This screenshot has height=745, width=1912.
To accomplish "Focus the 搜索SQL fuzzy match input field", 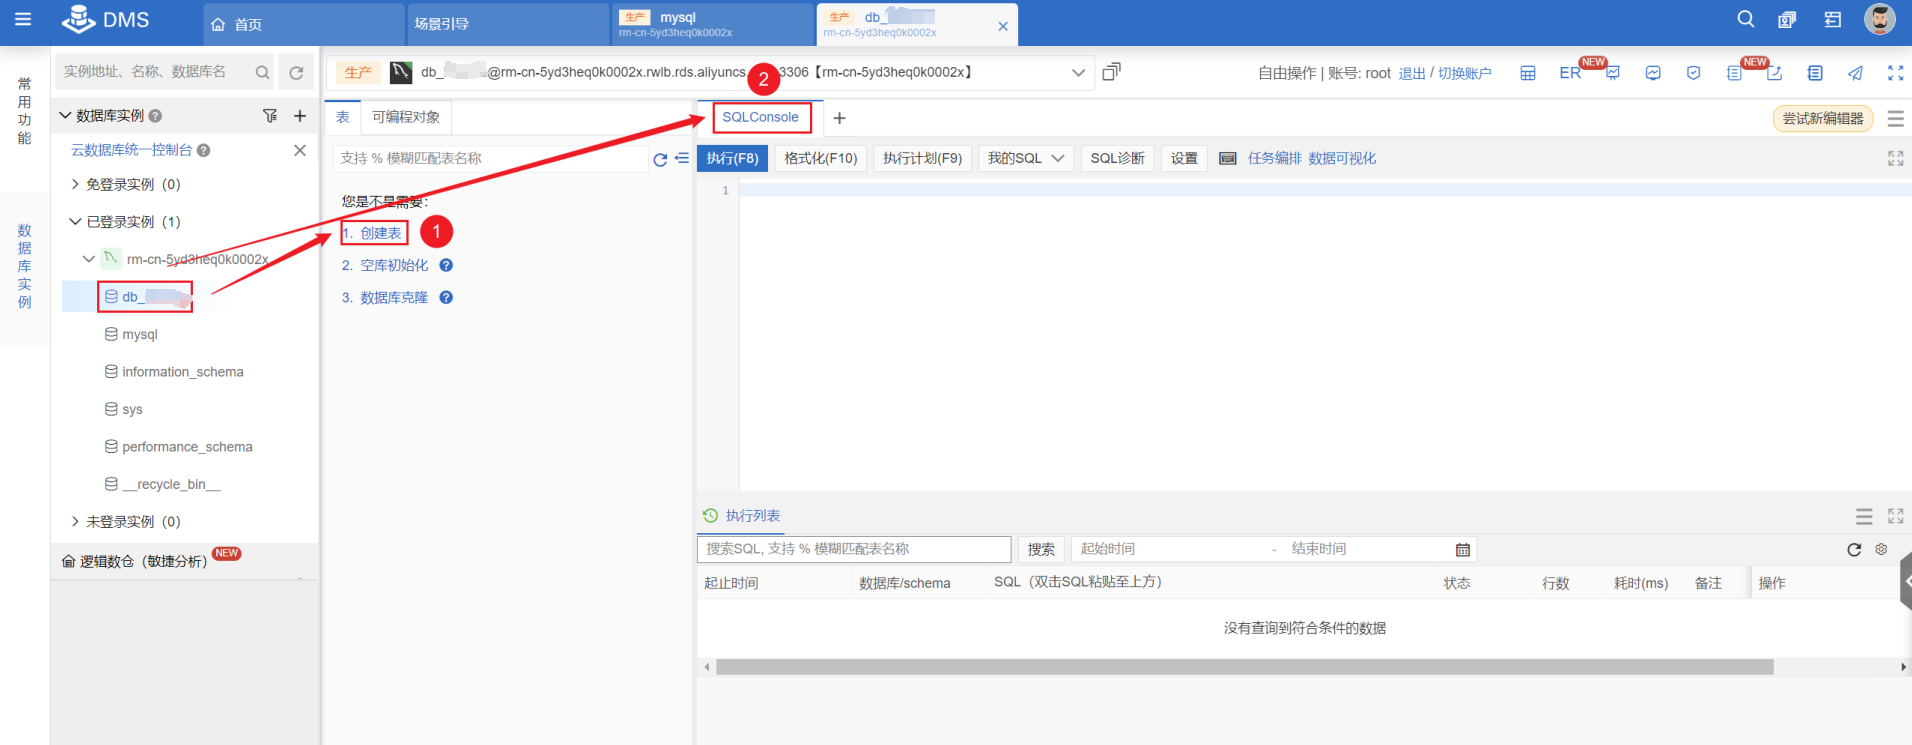I will pyautogui.click(x=854, y=549).
